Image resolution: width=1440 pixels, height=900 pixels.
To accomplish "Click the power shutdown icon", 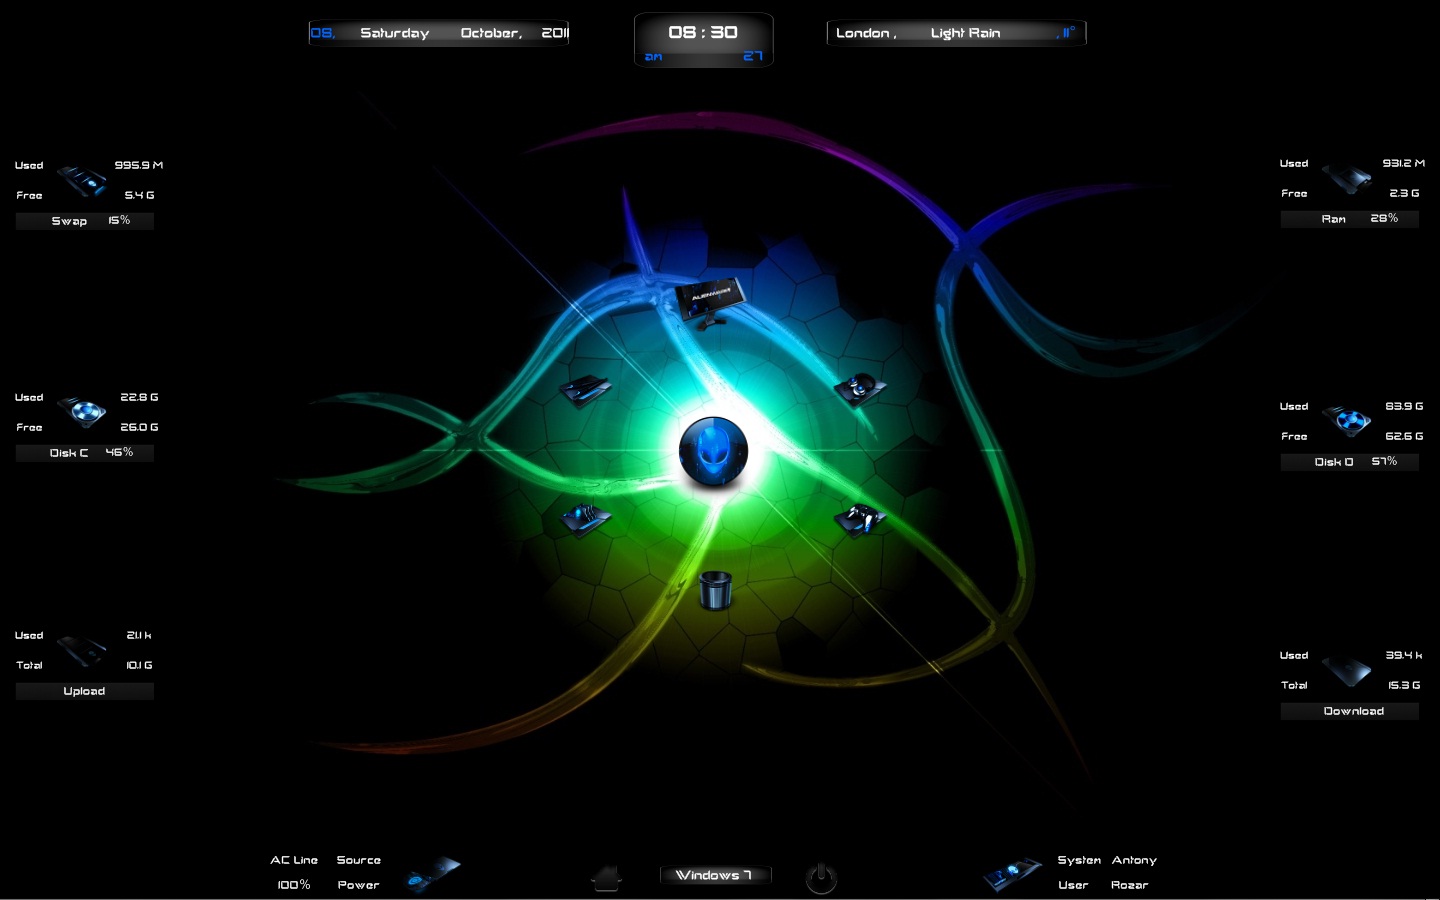I will pyautogui.click(x=821, y=878).
